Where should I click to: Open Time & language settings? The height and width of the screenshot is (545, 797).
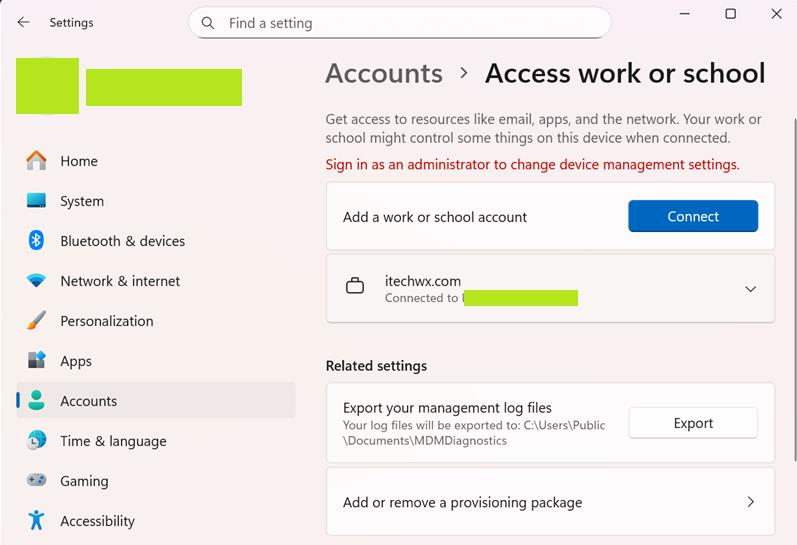(x=113, y=441)
